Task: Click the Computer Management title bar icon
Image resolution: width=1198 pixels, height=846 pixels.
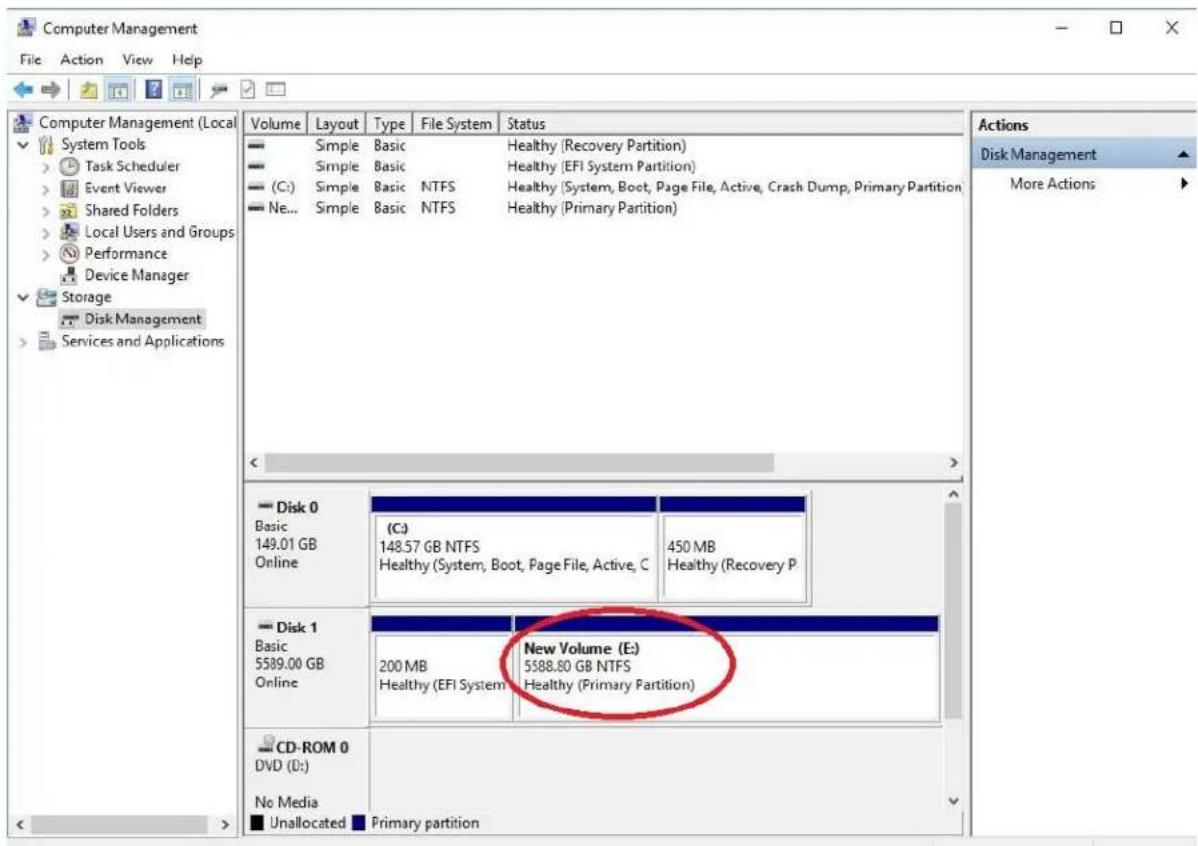Action: pyautogui.click(x=26, y=28)
